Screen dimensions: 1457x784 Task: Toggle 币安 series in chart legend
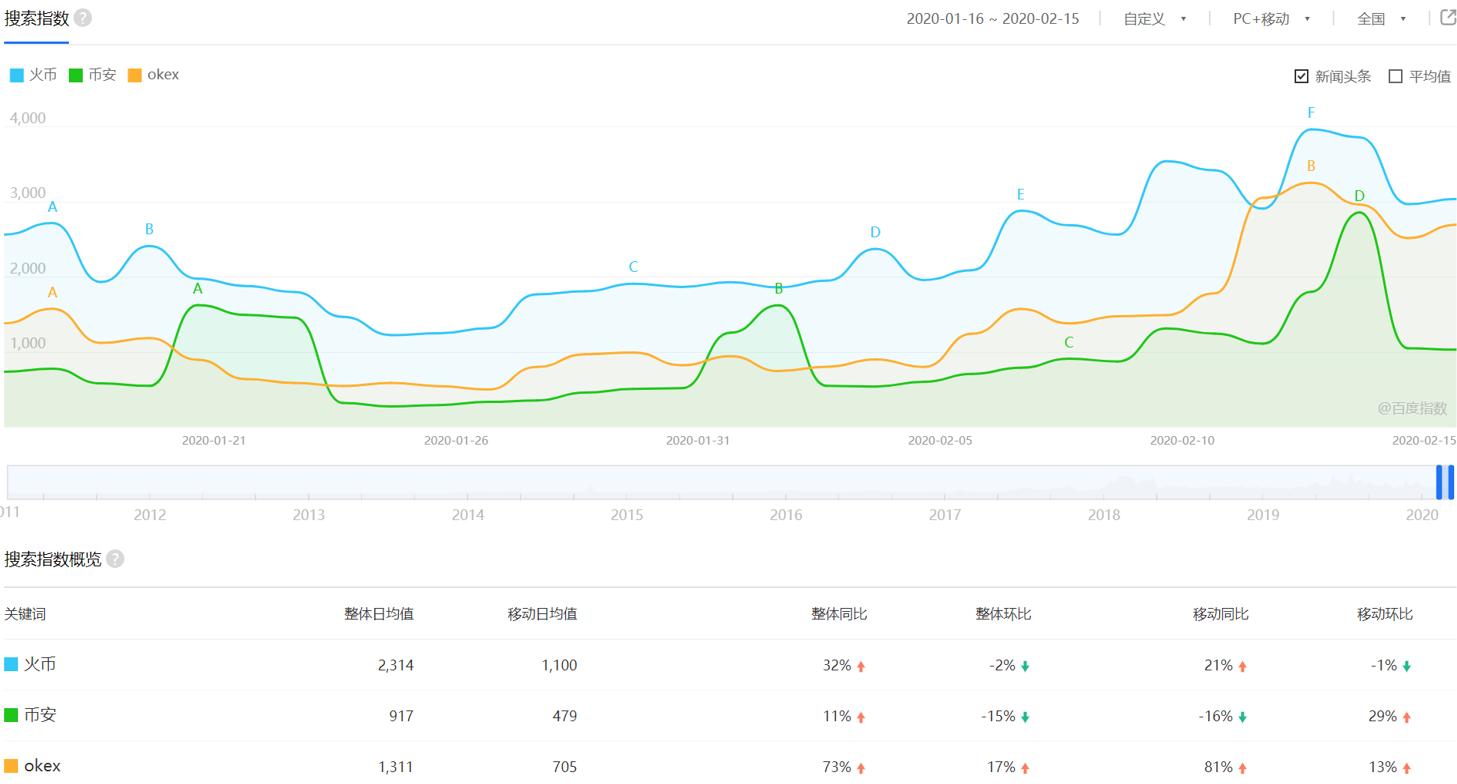pos(93,75)
